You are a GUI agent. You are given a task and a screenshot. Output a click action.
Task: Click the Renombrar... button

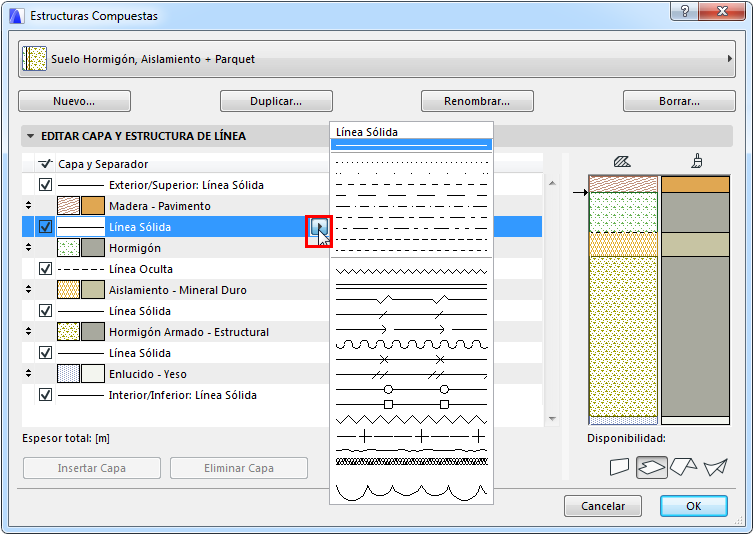click(477, 101)
